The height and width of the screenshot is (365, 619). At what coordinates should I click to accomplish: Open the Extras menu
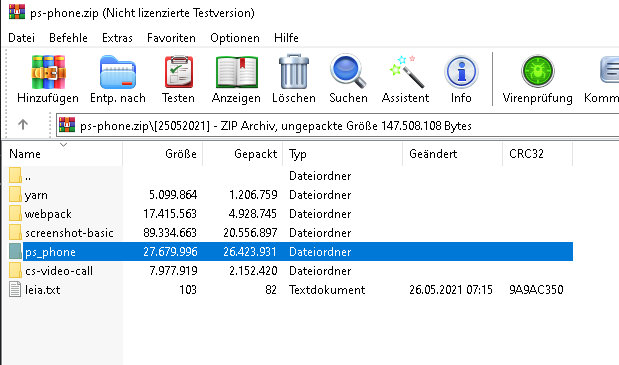pyautogui.click(x=117, y=38)
